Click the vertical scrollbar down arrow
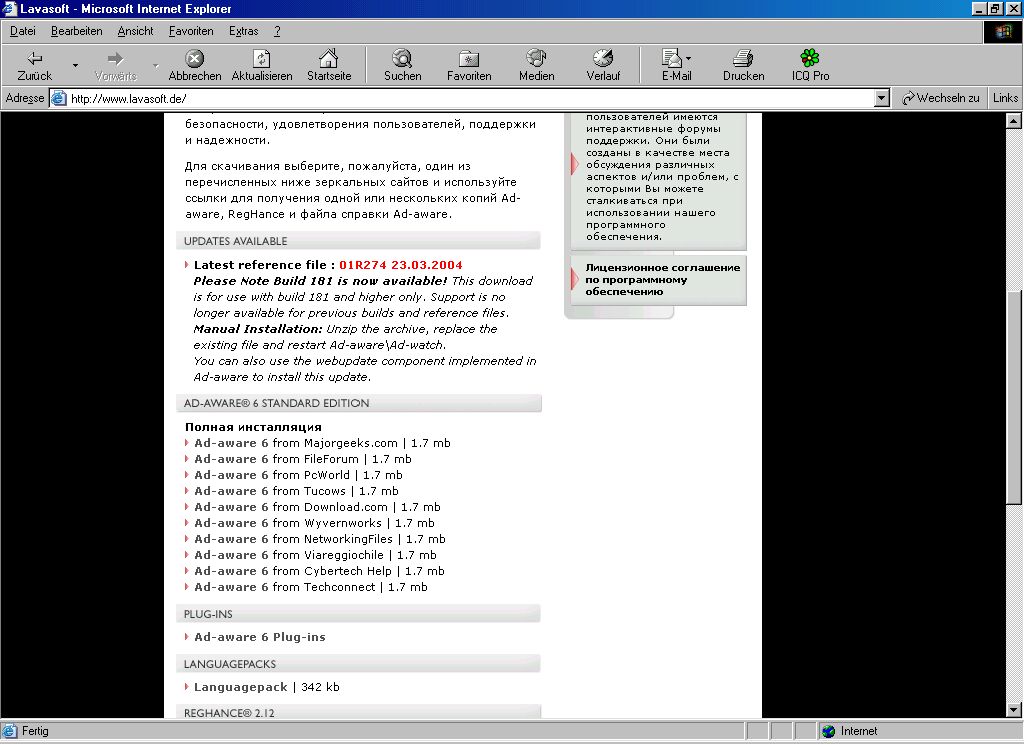 pos(1013,709)
